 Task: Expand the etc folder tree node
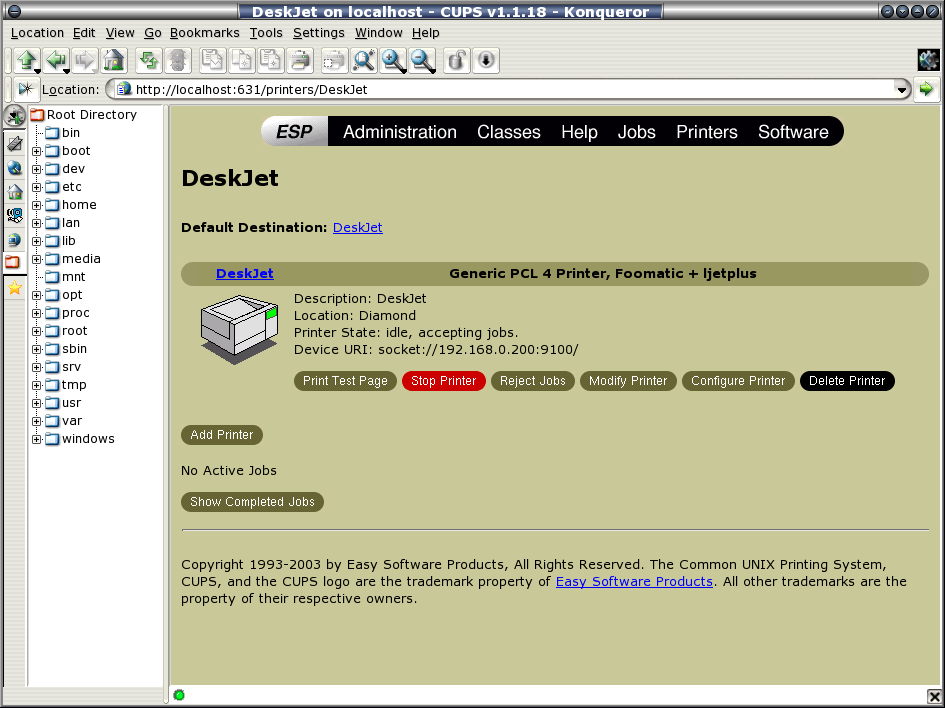[x=36, y=187]
